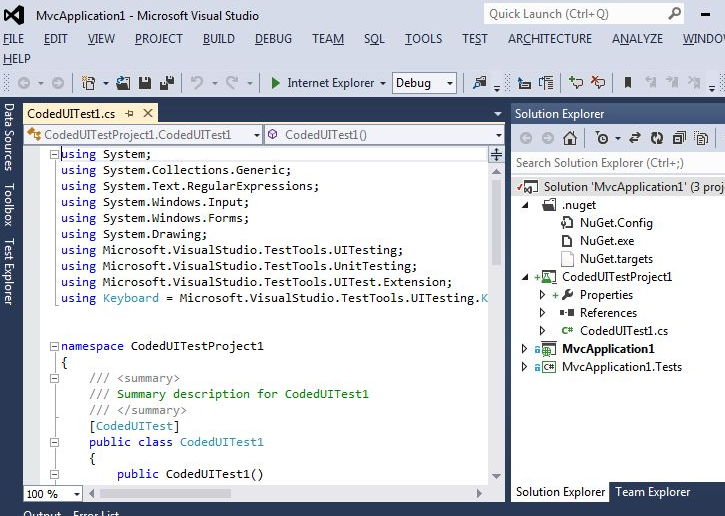Image resolution: width=725 pixels, height=516 pixels.
Task: Click Refresh in the Solution Explorer toolbar
Action: (x=656, y=138)
